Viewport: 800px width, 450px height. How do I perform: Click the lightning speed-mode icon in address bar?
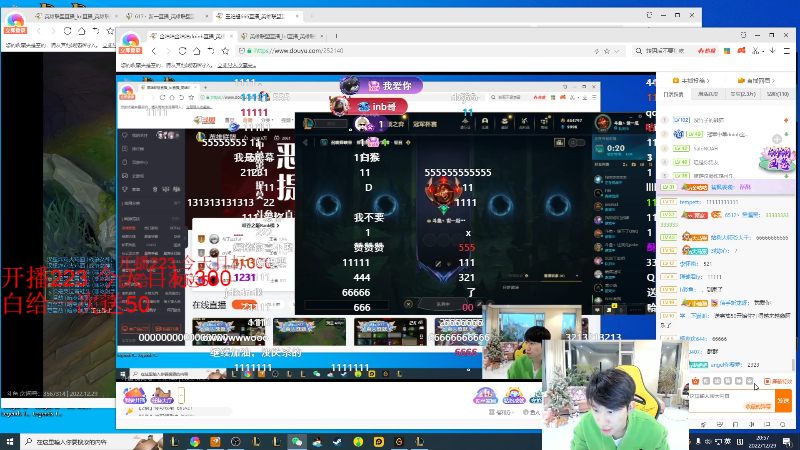pyautogui.click(x=596, y=51)
